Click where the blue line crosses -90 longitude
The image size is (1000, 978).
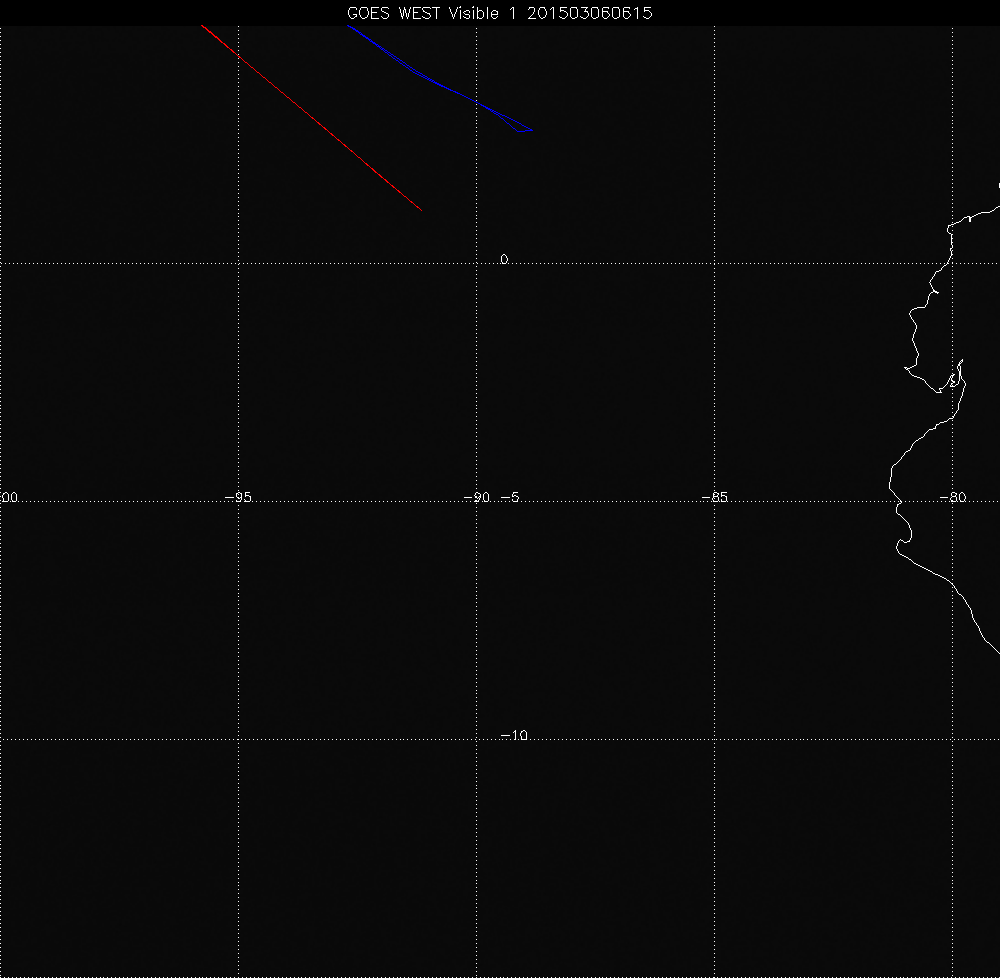point(477,103)
